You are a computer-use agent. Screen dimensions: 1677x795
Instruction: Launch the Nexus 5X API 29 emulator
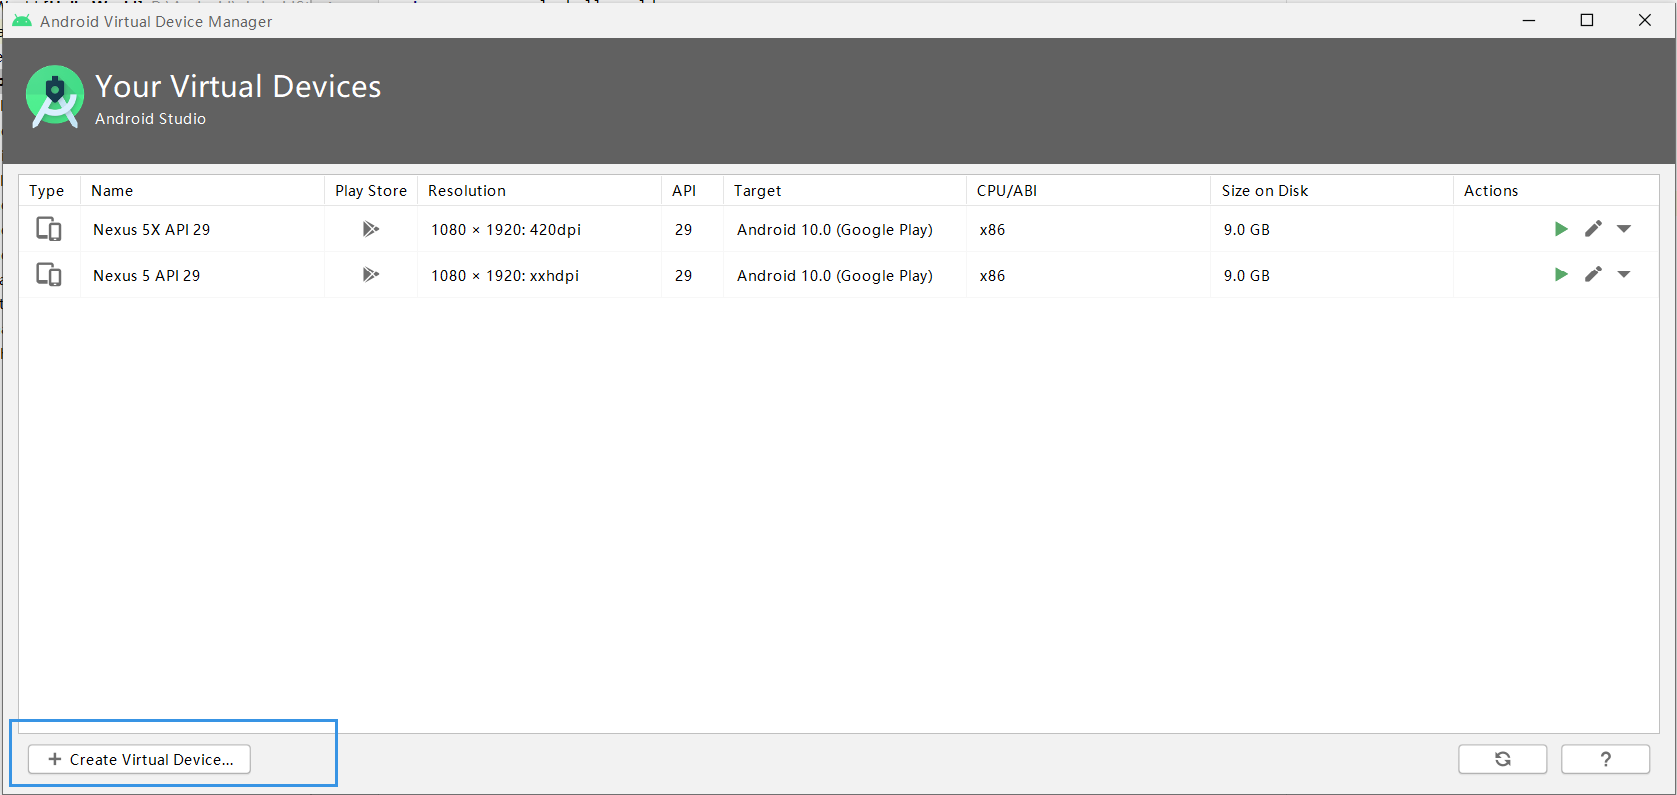pyautogui.click(x=1561, y=229)
